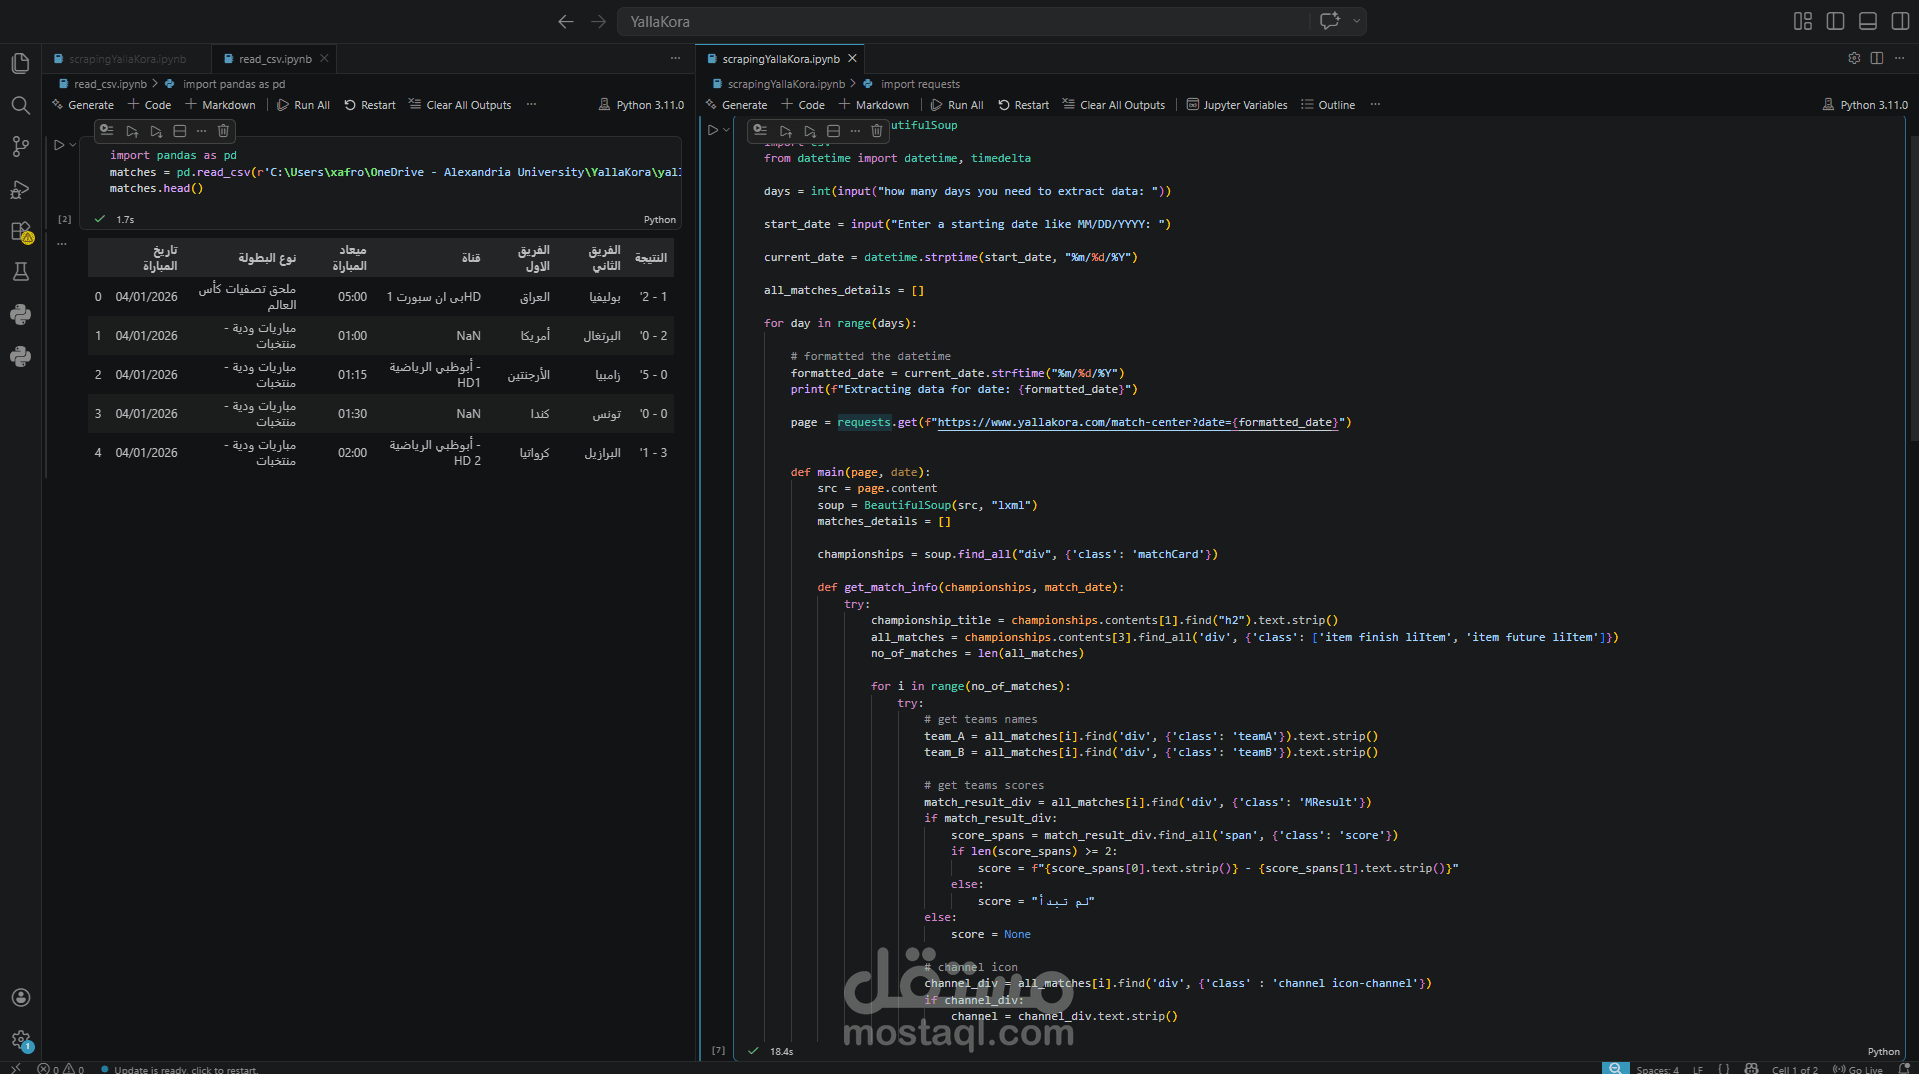Open the Source Control view
The height and width of the screenshot is (1074, 1919).
[20, 147]
